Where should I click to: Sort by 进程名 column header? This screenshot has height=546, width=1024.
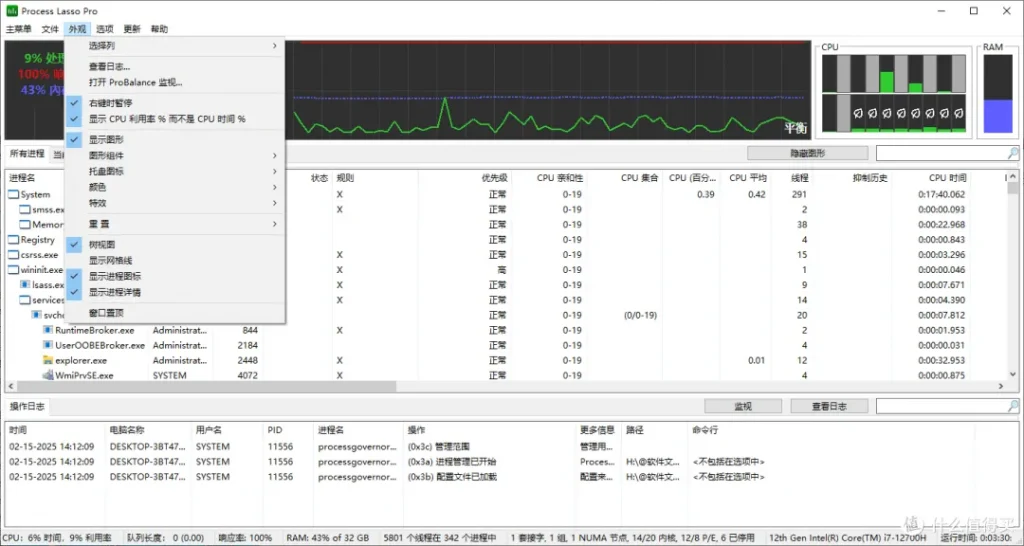(x=22, y=178)
